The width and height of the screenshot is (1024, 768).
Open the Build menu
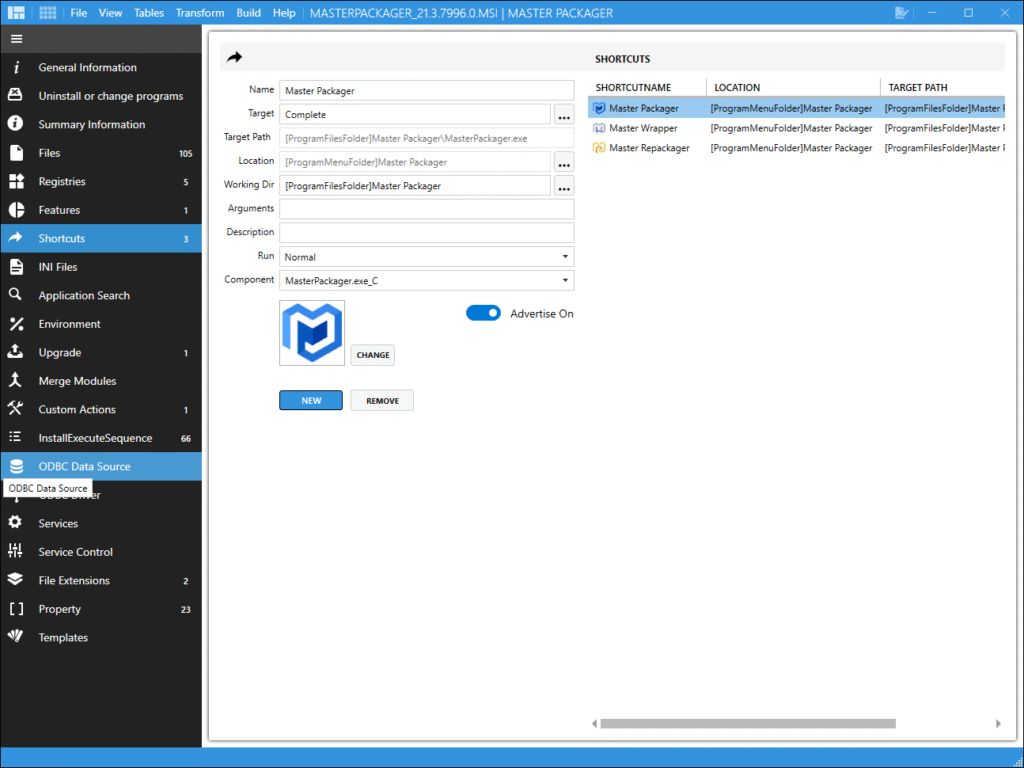pyautogui.click(x=249, y=13)
